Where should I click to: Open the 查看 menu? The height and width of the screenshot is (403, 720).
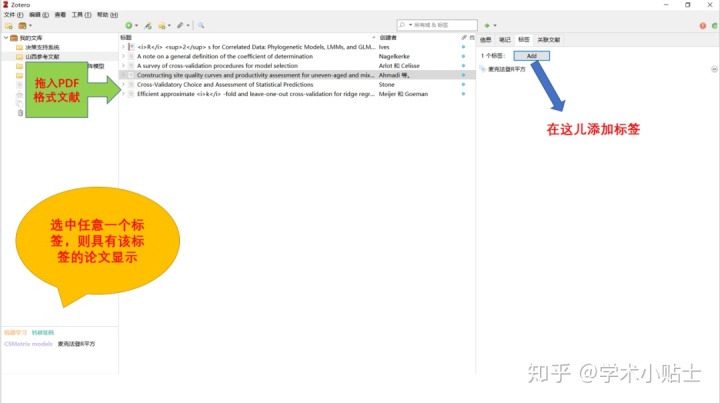60,15
